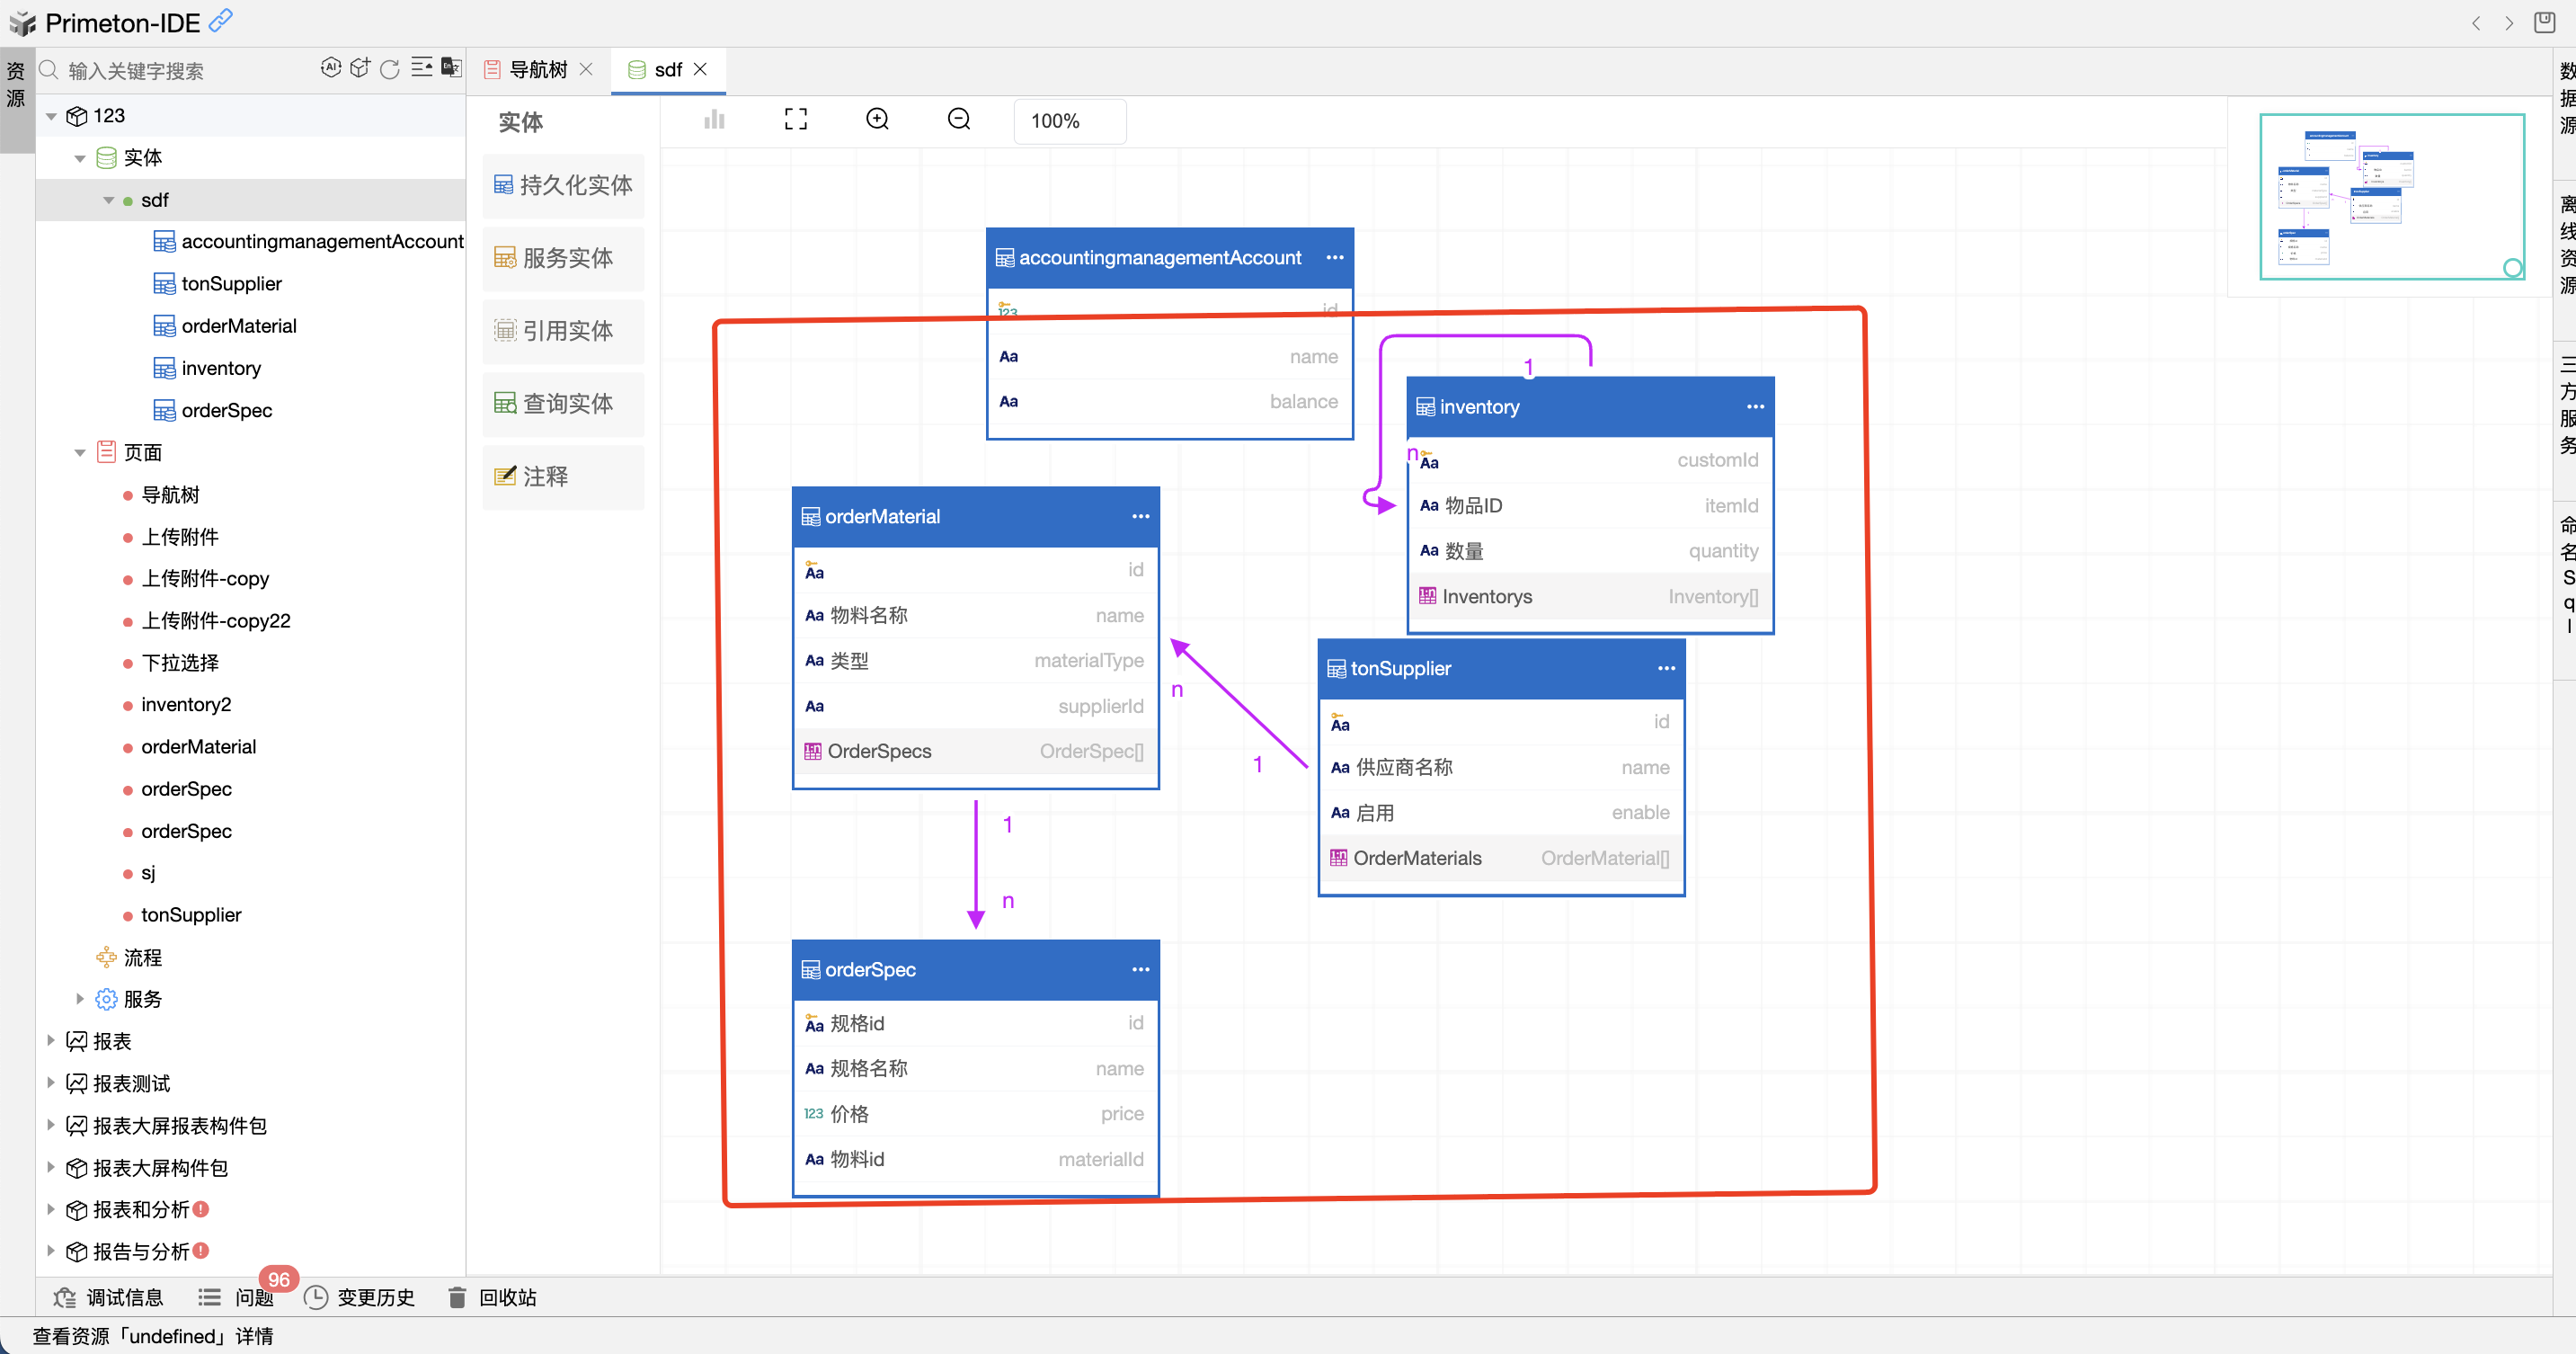The height and width of the screenshot is (1354, 2576).
Task: Open inventory entity's more options menu
Action: coord(1755,407)
